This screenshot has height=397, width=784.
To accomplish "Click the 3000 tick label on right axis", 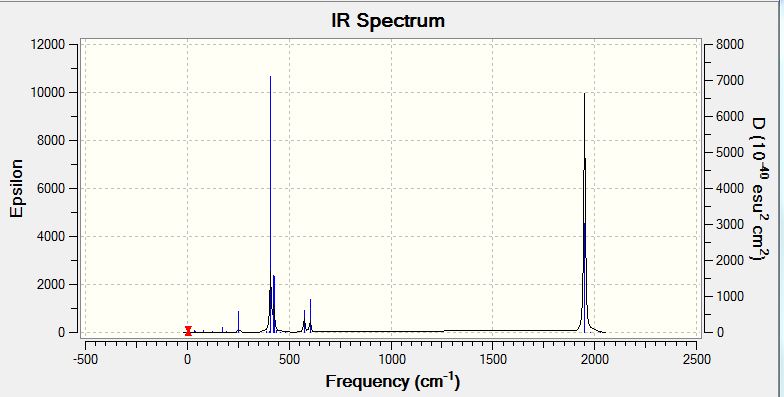I will click(x=730, y=224).
